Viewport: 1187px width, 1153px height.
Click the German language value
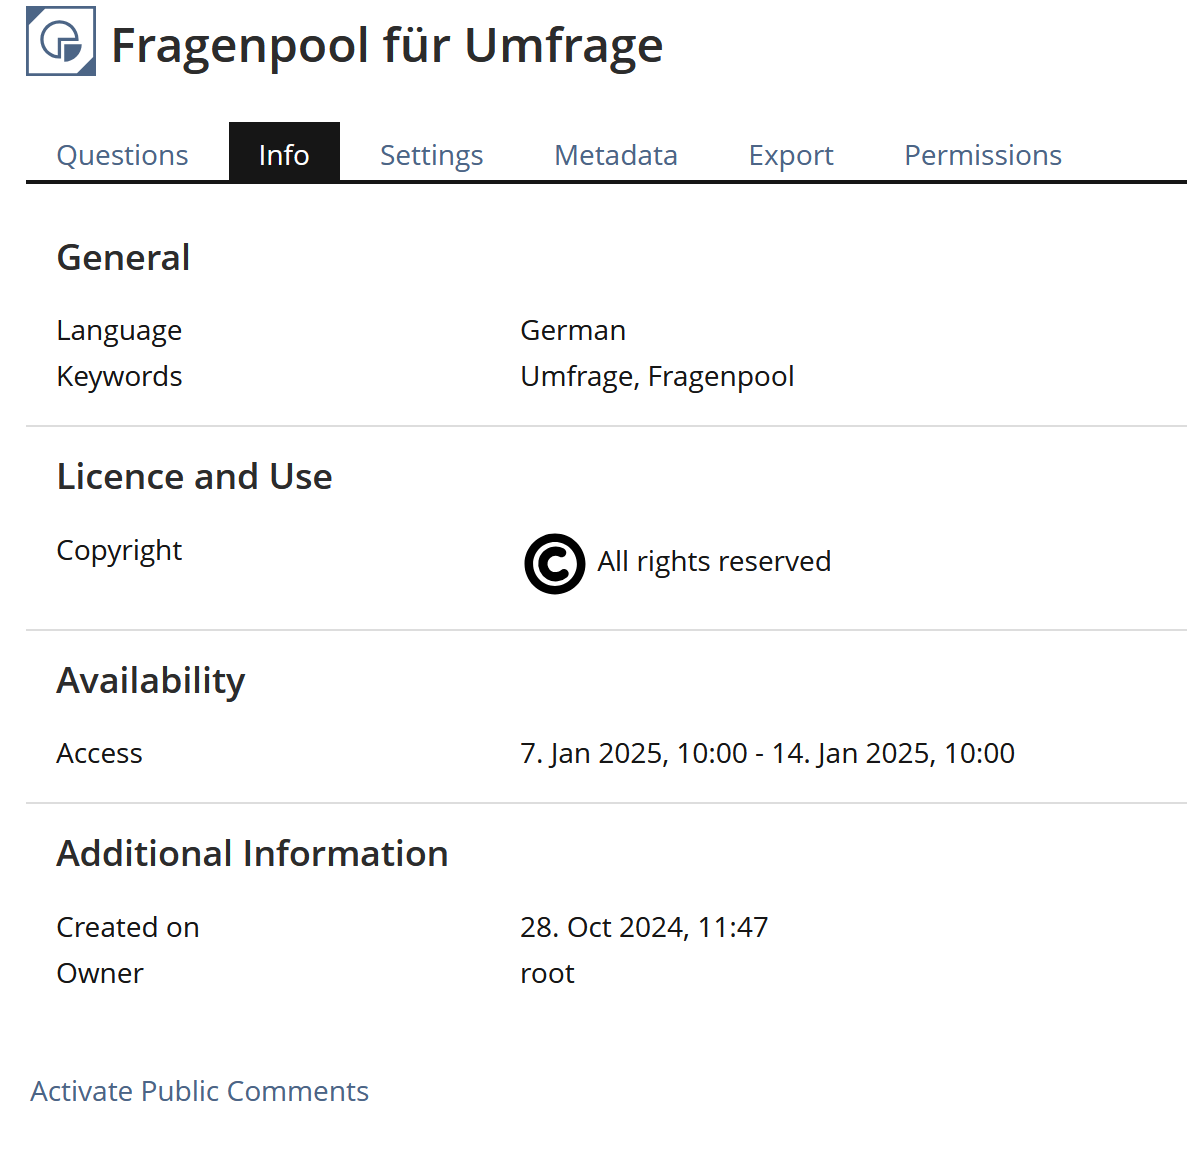click(x=573, y=330)
